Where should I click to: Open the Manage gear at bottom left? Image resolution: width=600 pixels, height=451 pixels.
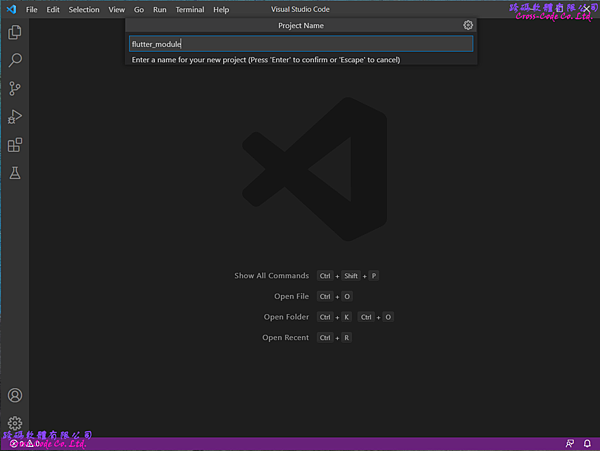click(x=15, y=423)
